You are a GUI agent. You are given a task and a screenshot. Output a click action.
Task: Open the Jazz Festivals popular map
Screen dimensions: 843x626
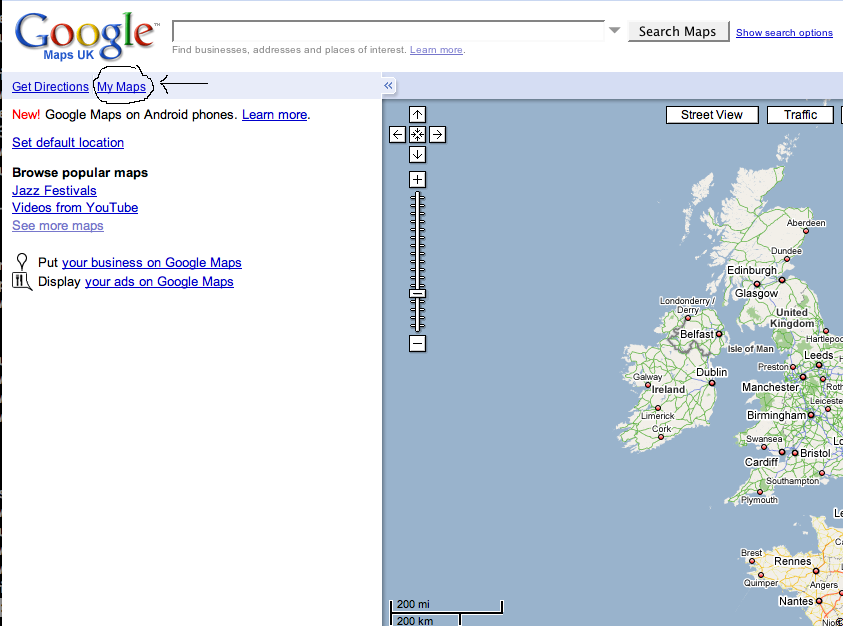pos(54,190)
